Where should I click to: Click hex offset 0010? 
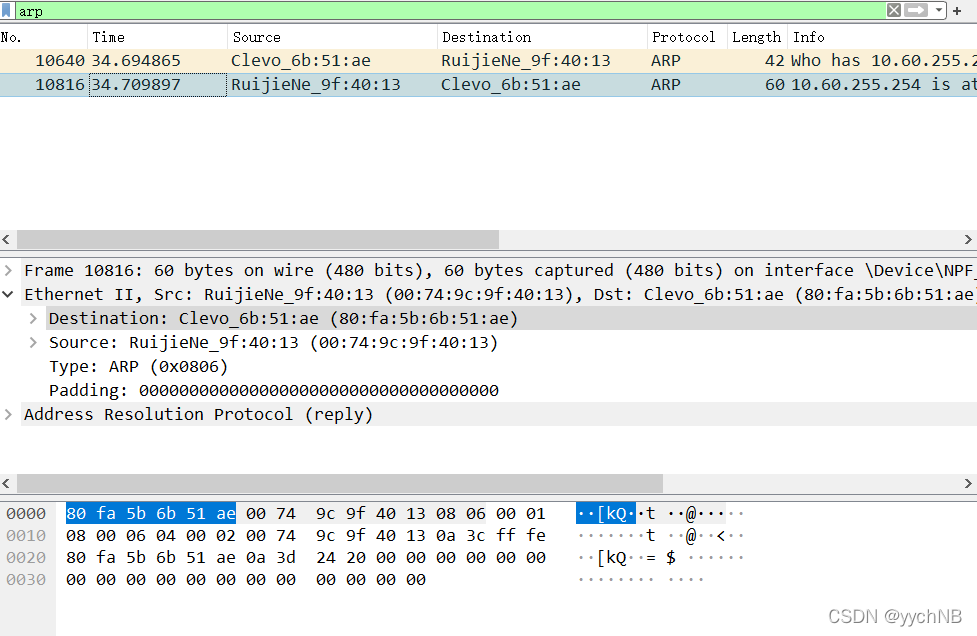(26, 535)
